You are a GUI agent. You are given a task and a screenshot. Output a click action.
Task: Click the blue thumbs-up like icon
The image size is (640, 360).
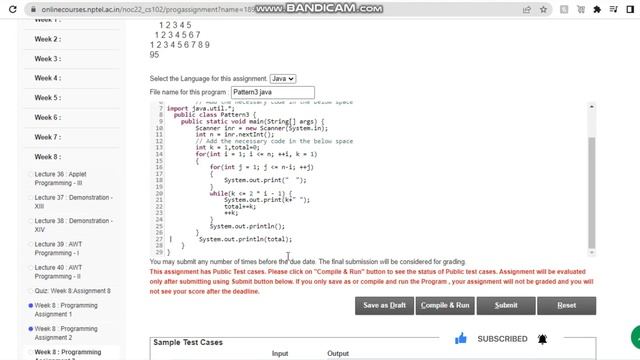[461, 338]
